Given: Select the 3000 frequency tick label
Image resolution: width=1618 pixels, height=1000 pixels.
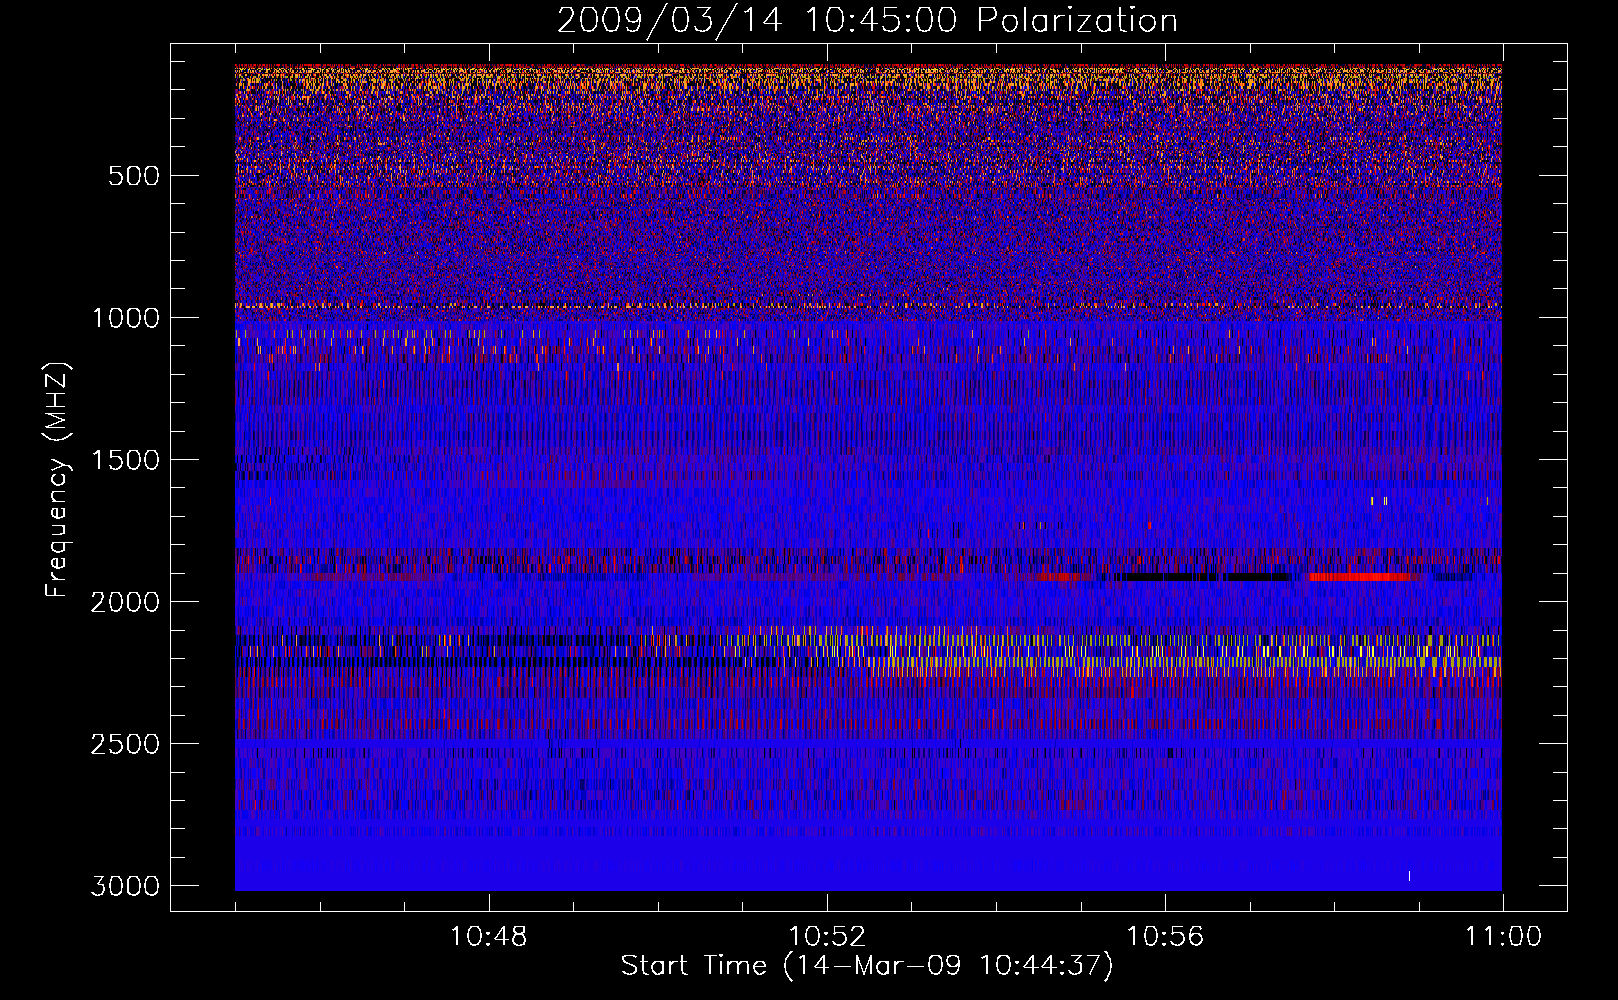Looking at the screenshot, I should 125,886.
